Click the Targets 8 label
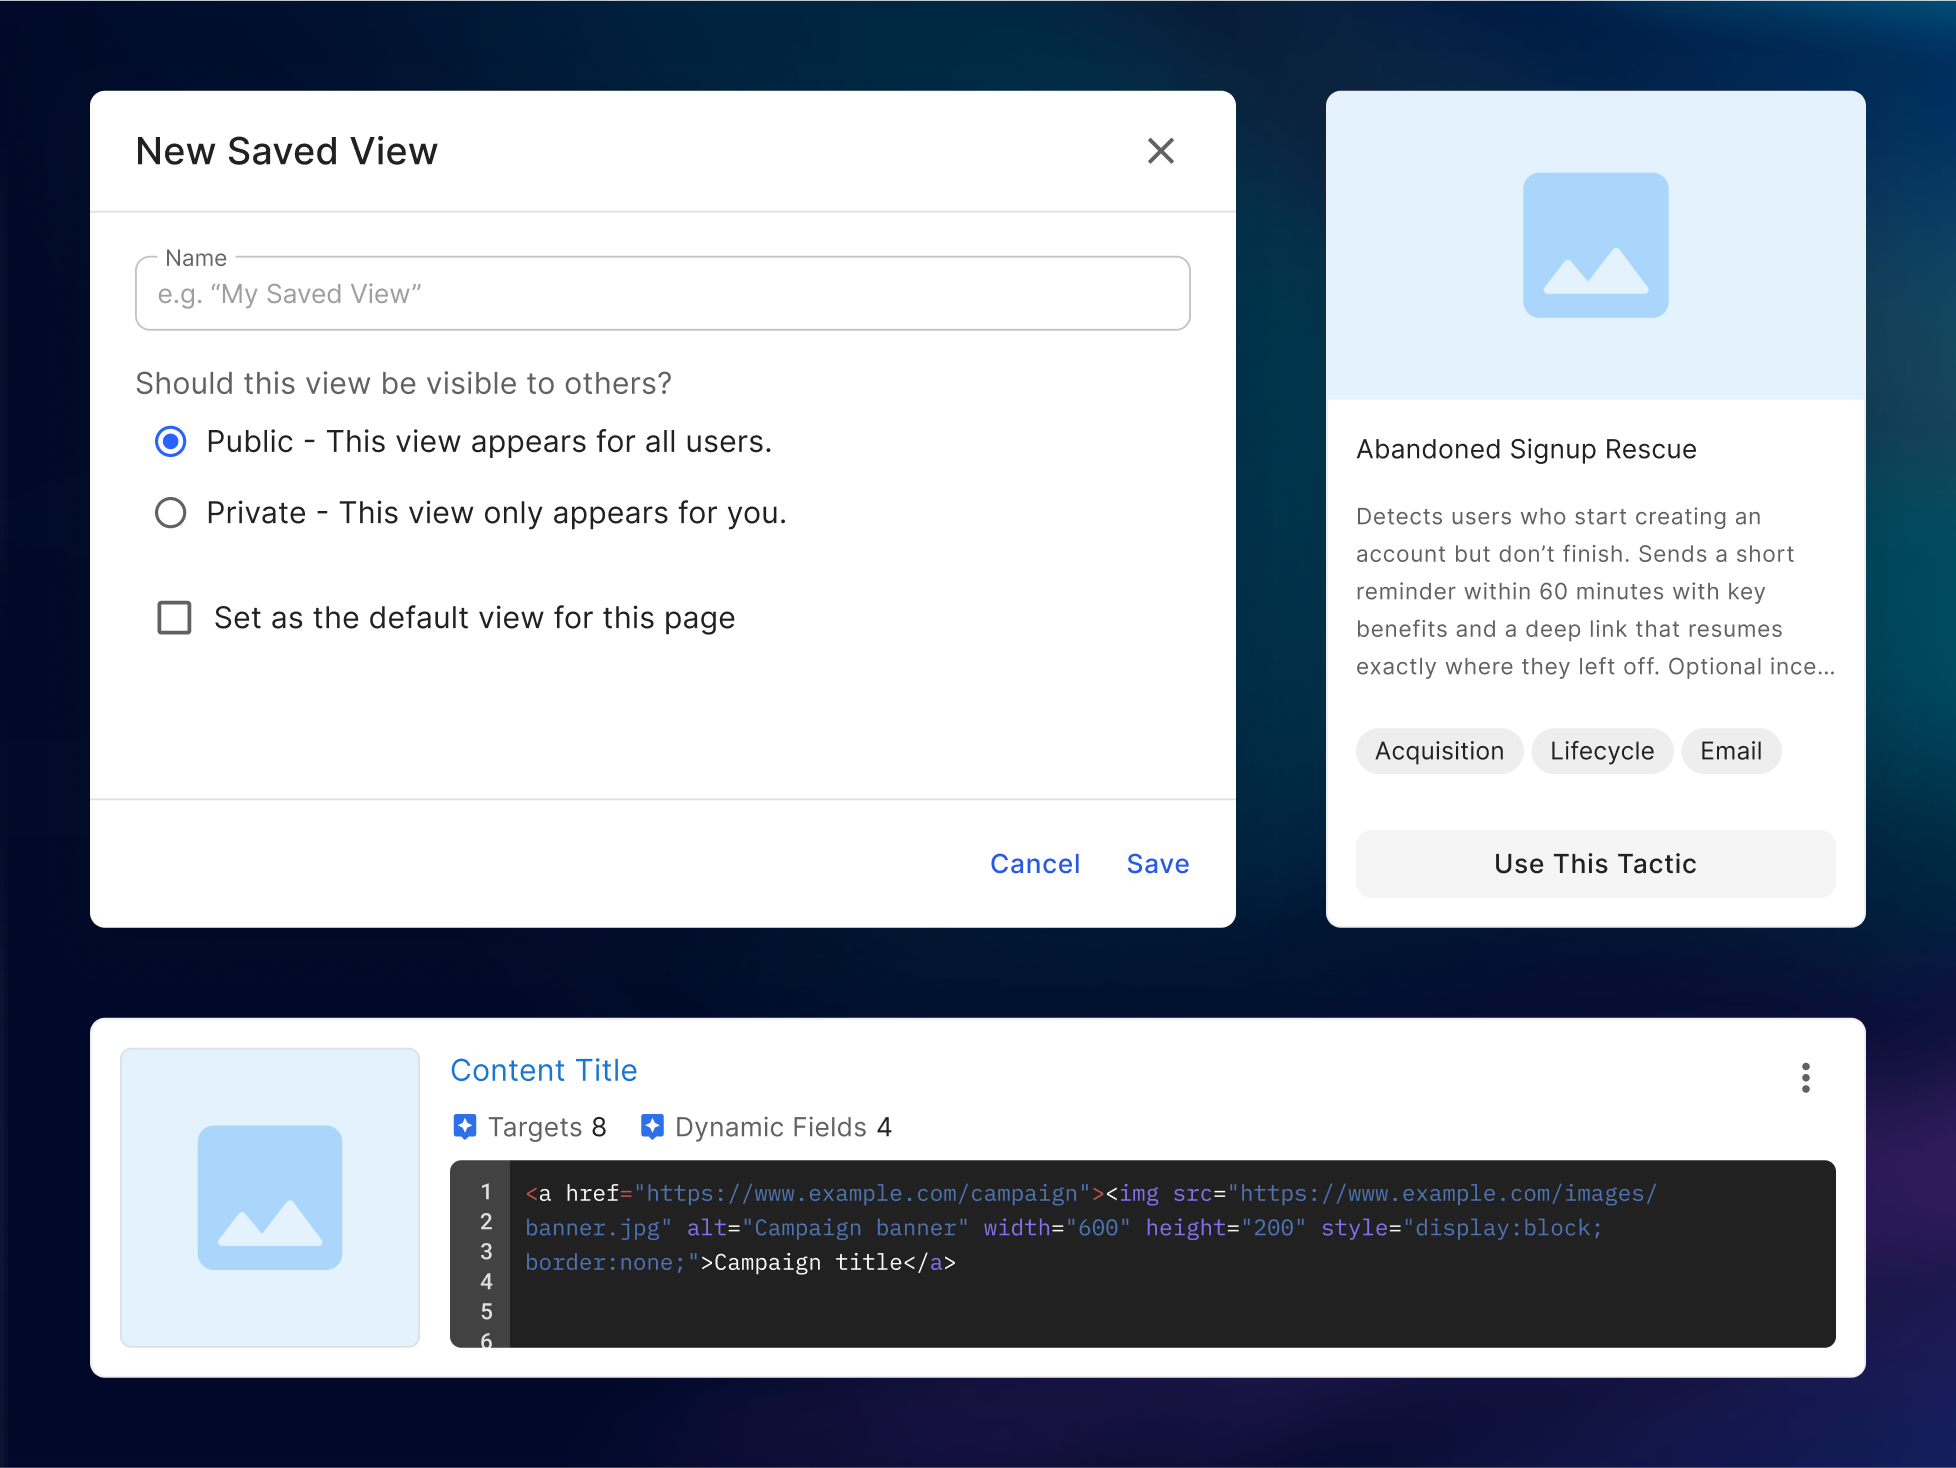Screen dimensions: 1956x1468 [547, 1127]
